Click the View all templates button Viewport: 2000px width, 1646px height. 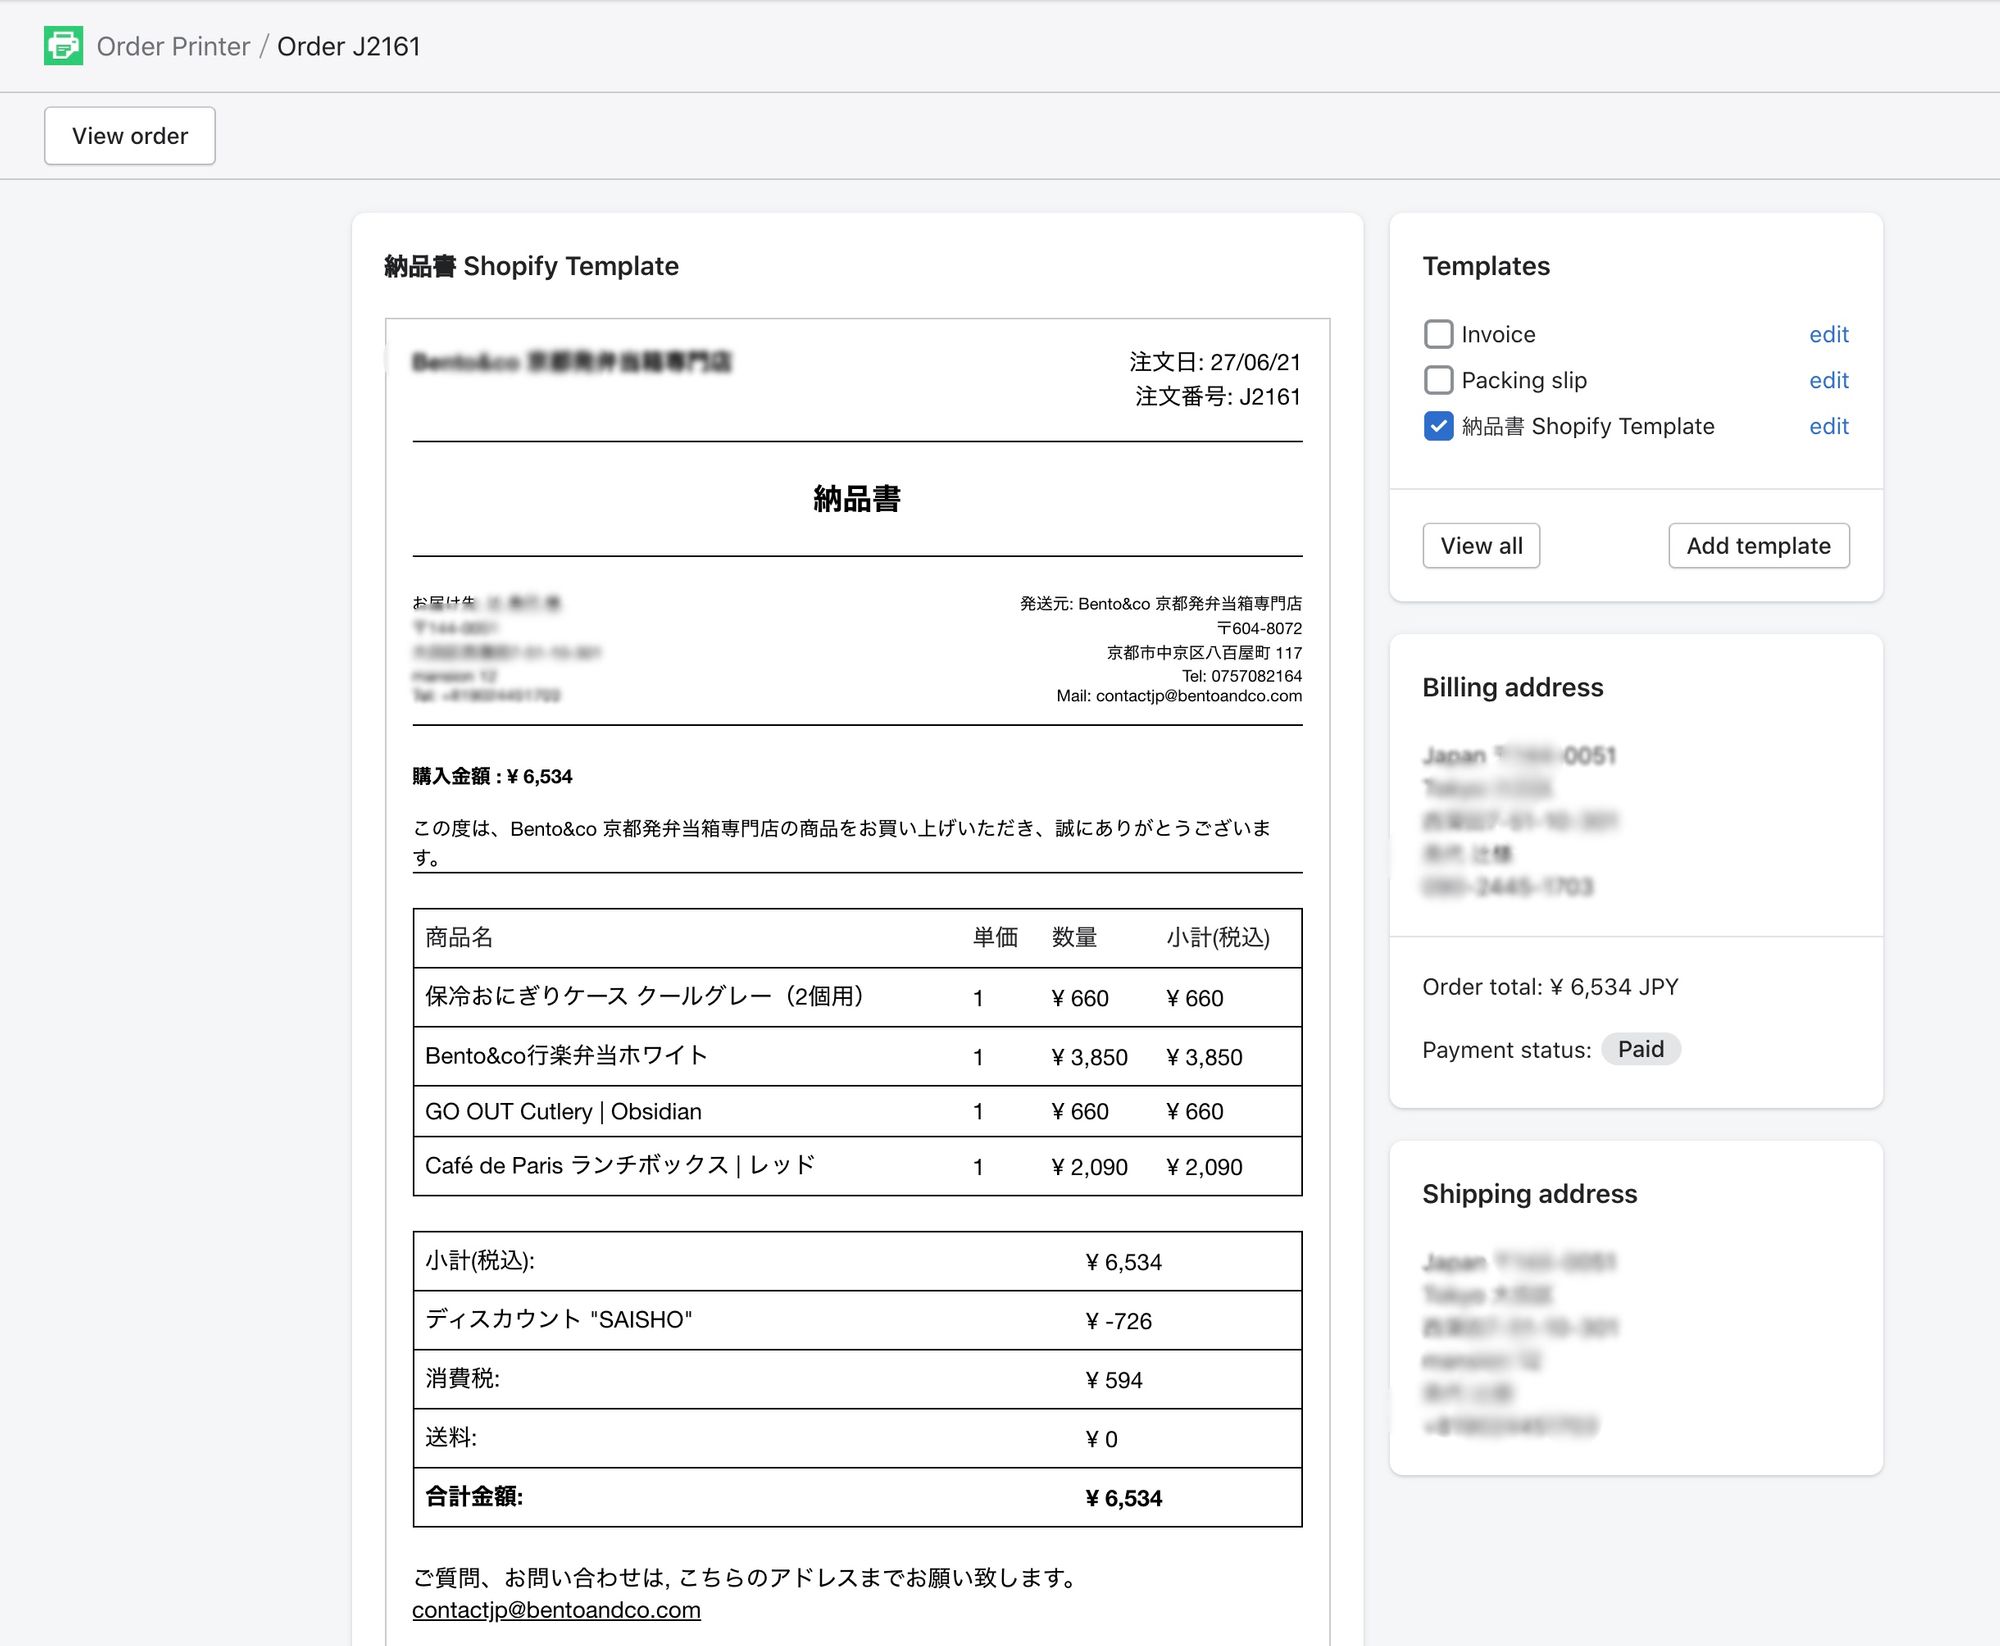1481,546
